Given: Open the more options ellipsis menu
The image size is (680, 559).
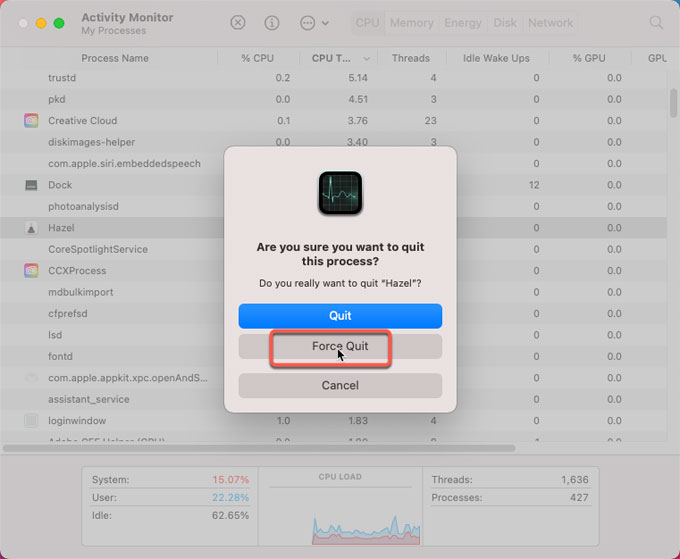Looking at the screenshot, I should point(314,23).
